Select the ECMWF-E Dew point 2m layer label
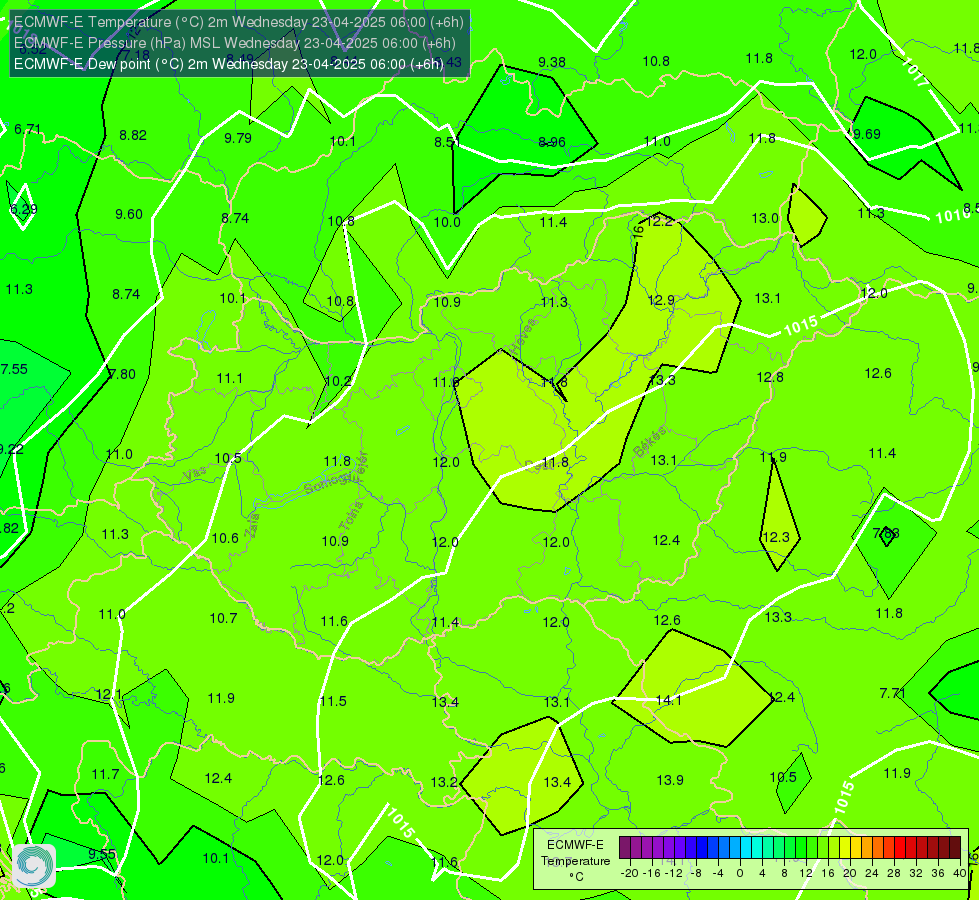This screenshot has width=979, height=900. (x=228, y=64)
